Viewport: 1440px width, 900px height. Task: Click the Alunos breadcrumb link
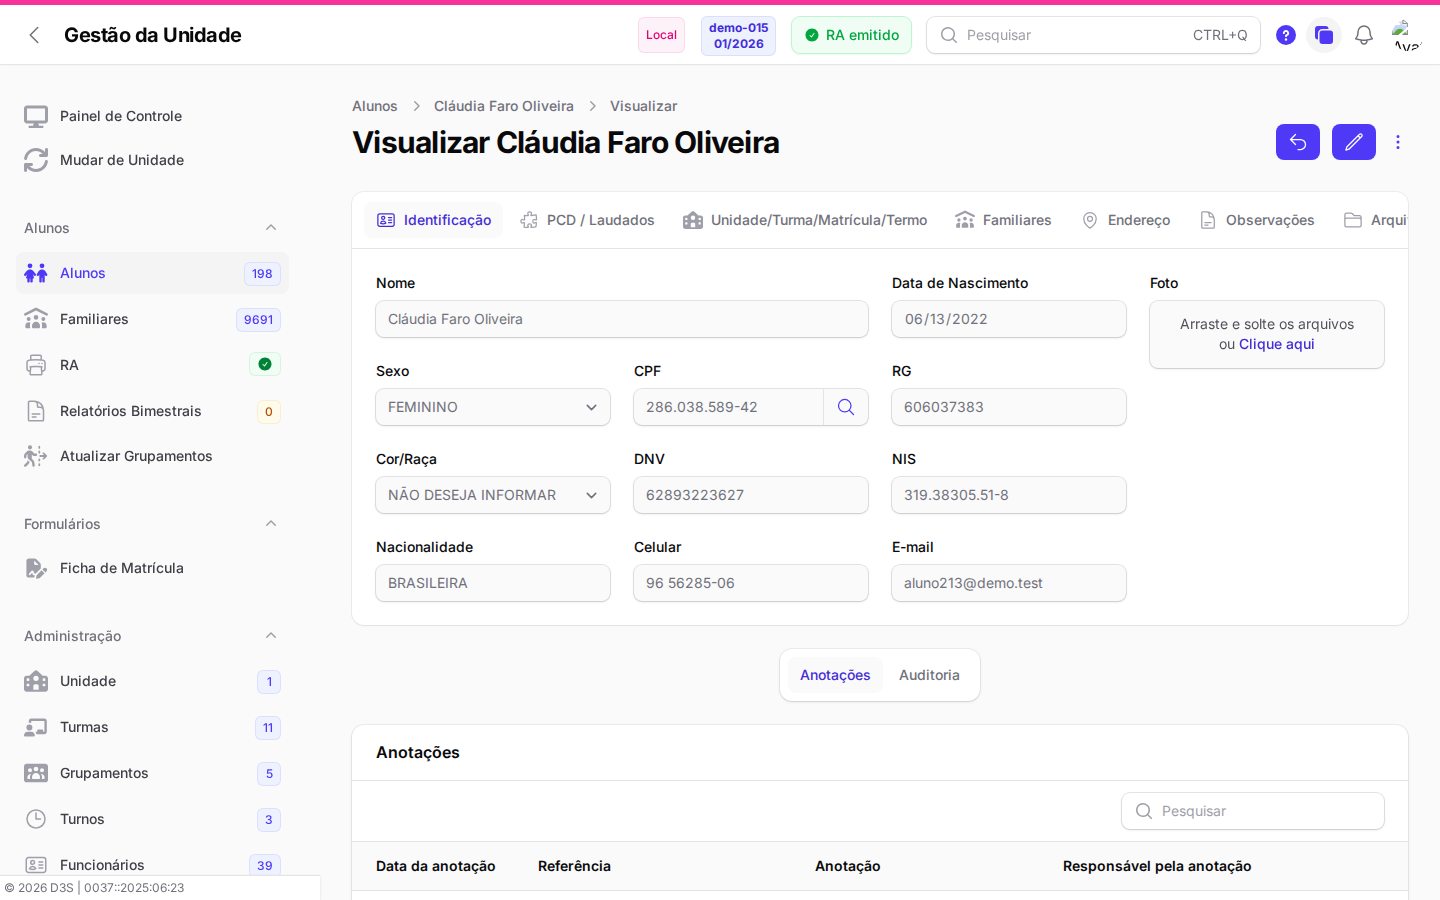[x=375, y=106]
